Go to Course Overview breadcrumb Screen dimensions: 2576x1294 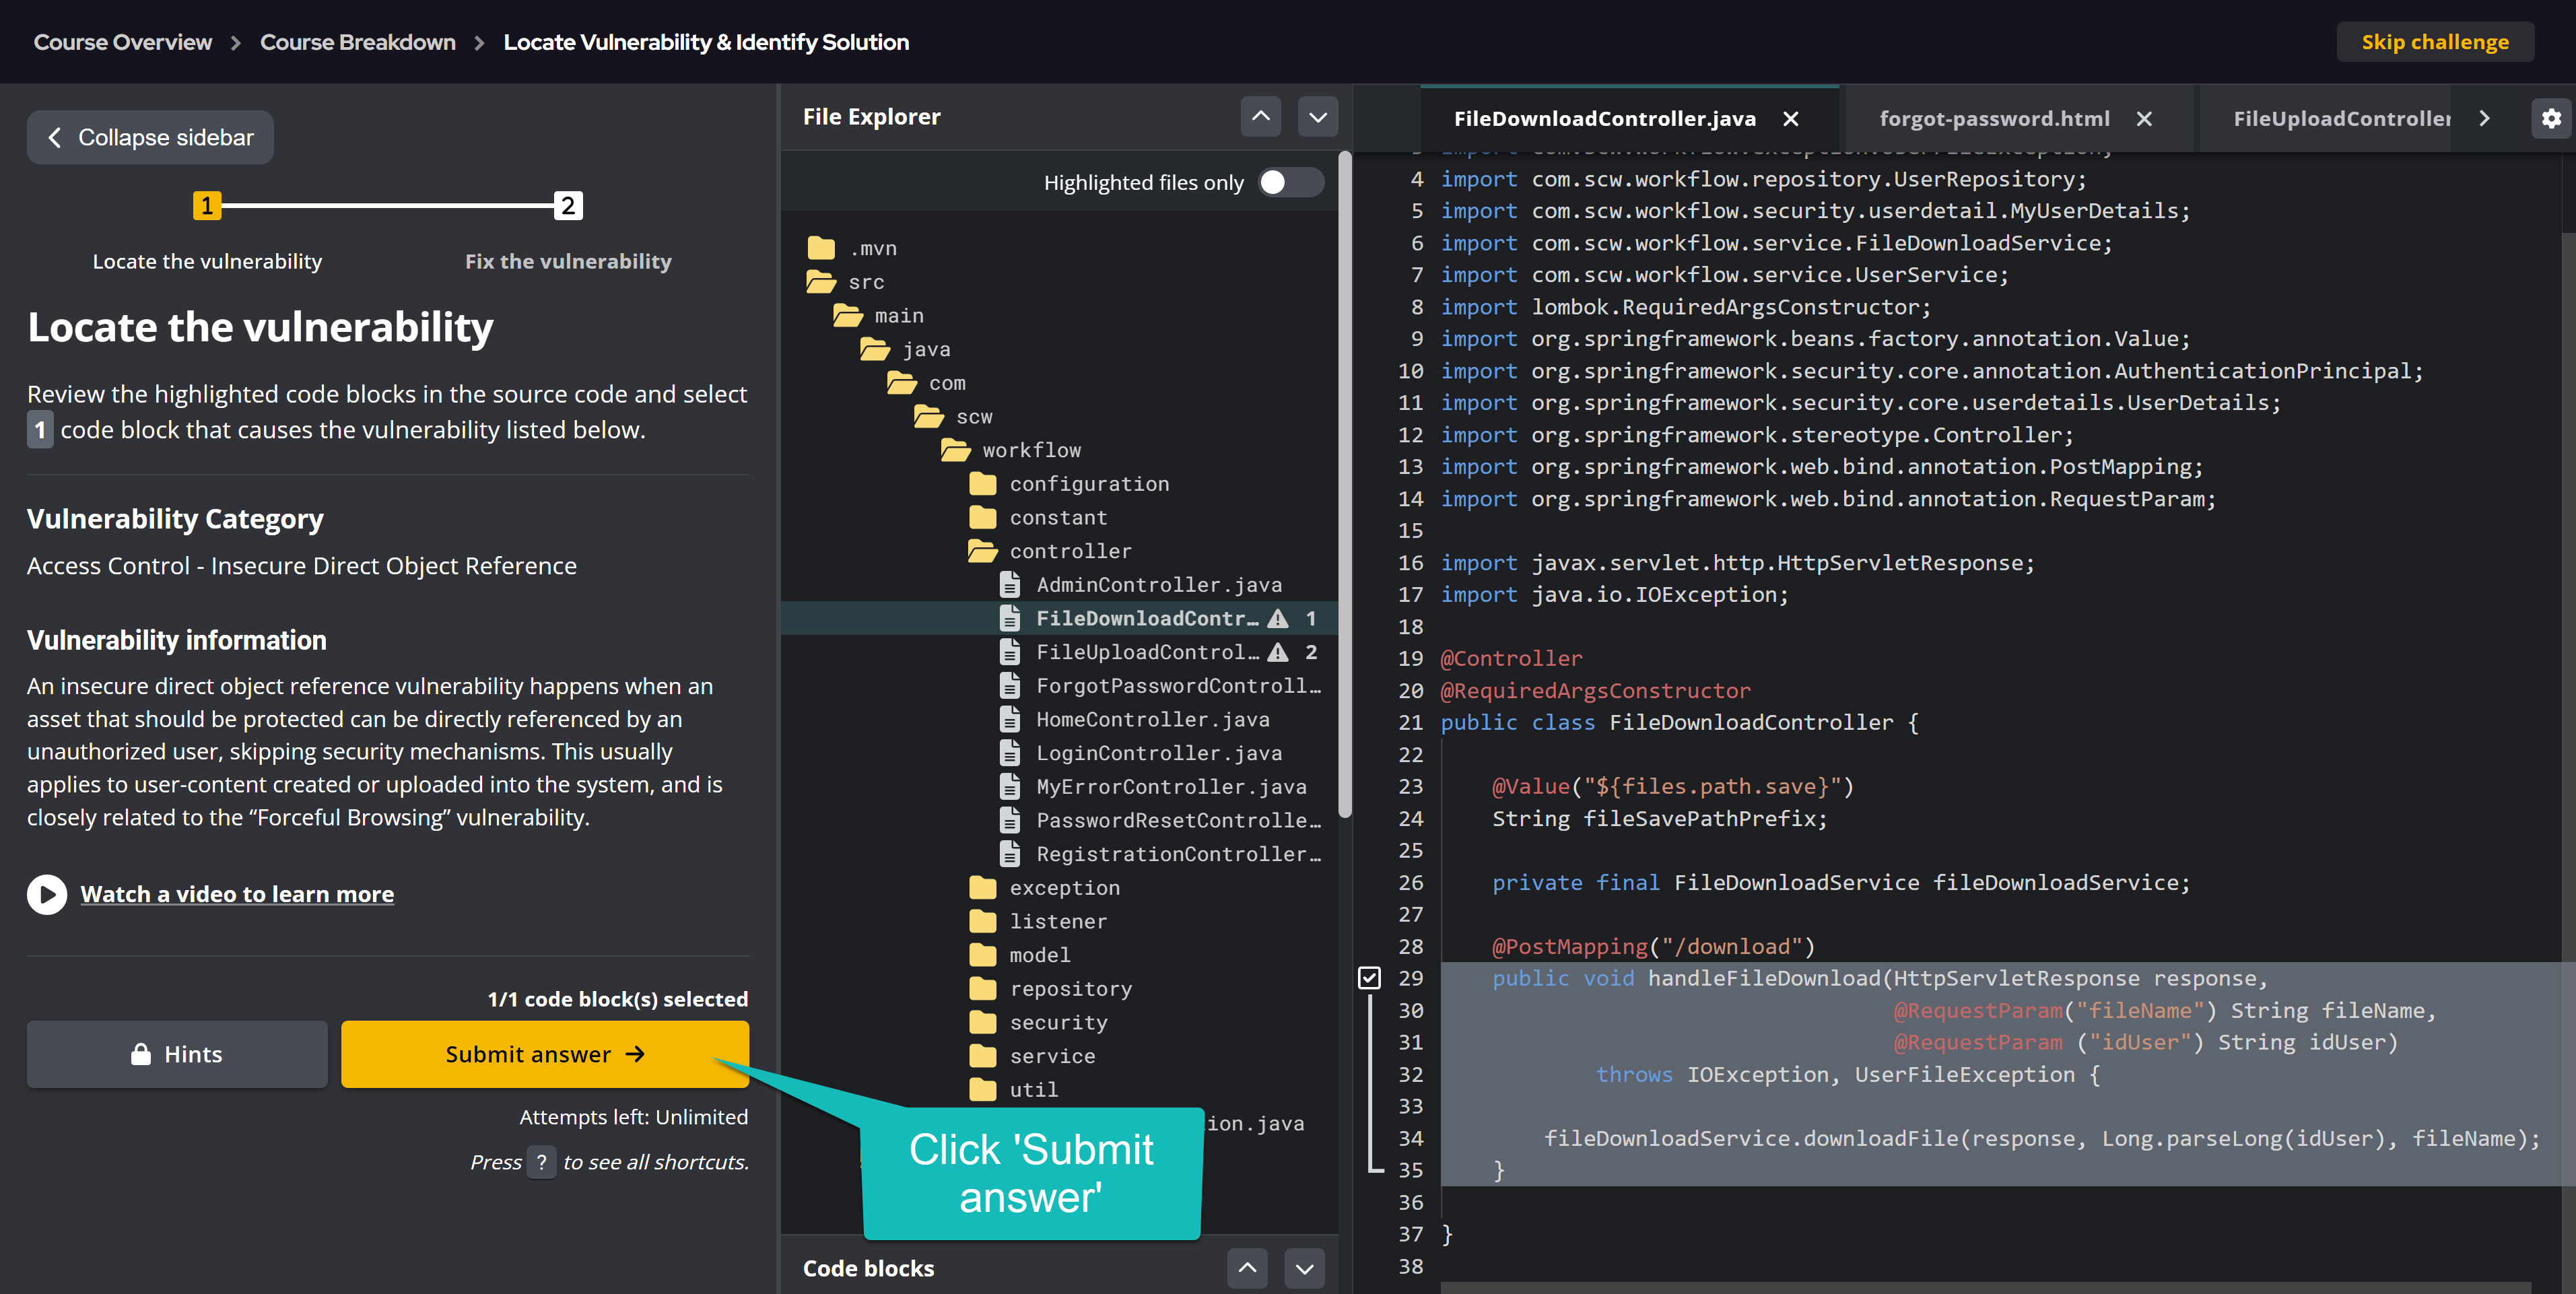click(x=123, y=42)
